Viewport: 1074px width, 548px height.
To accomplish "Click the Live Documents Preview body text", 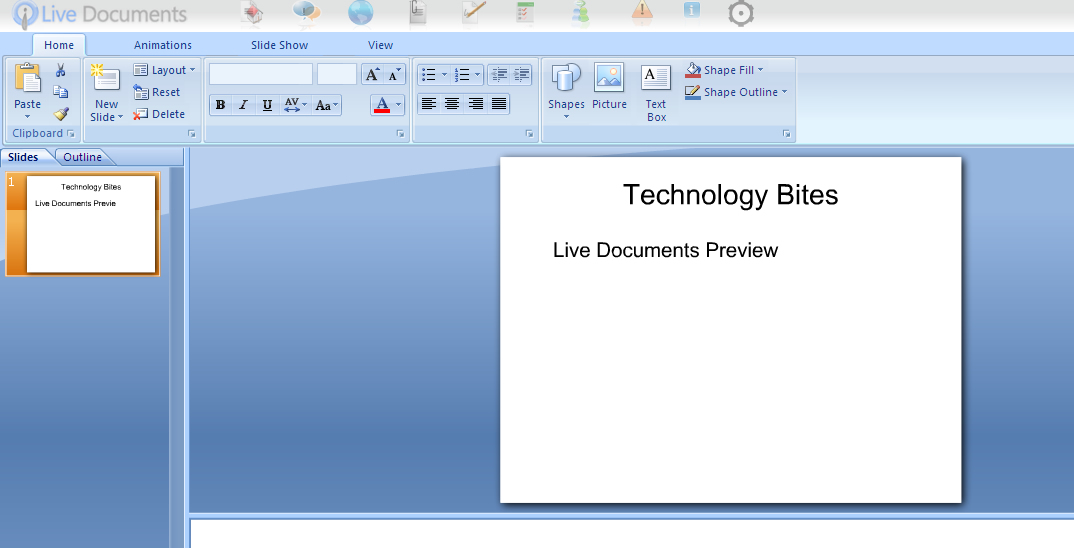I will (665, 250).
